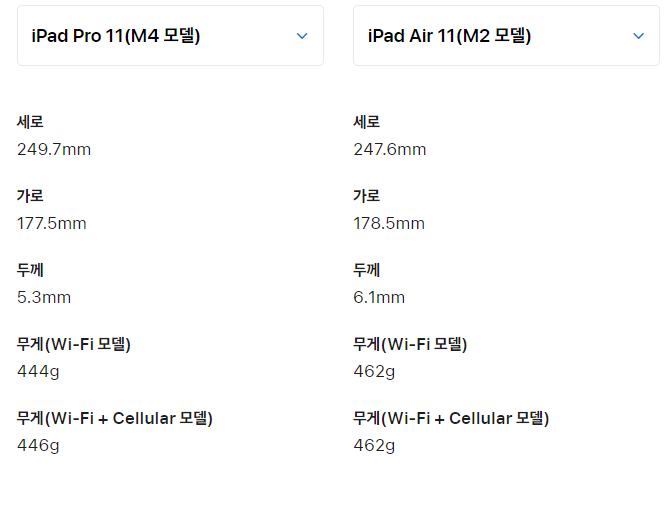Image resolution: width=670 pixels, height=516 pixels.
Task: Click the 5.3mm thickness value
Action: click(x=44, y=298)
